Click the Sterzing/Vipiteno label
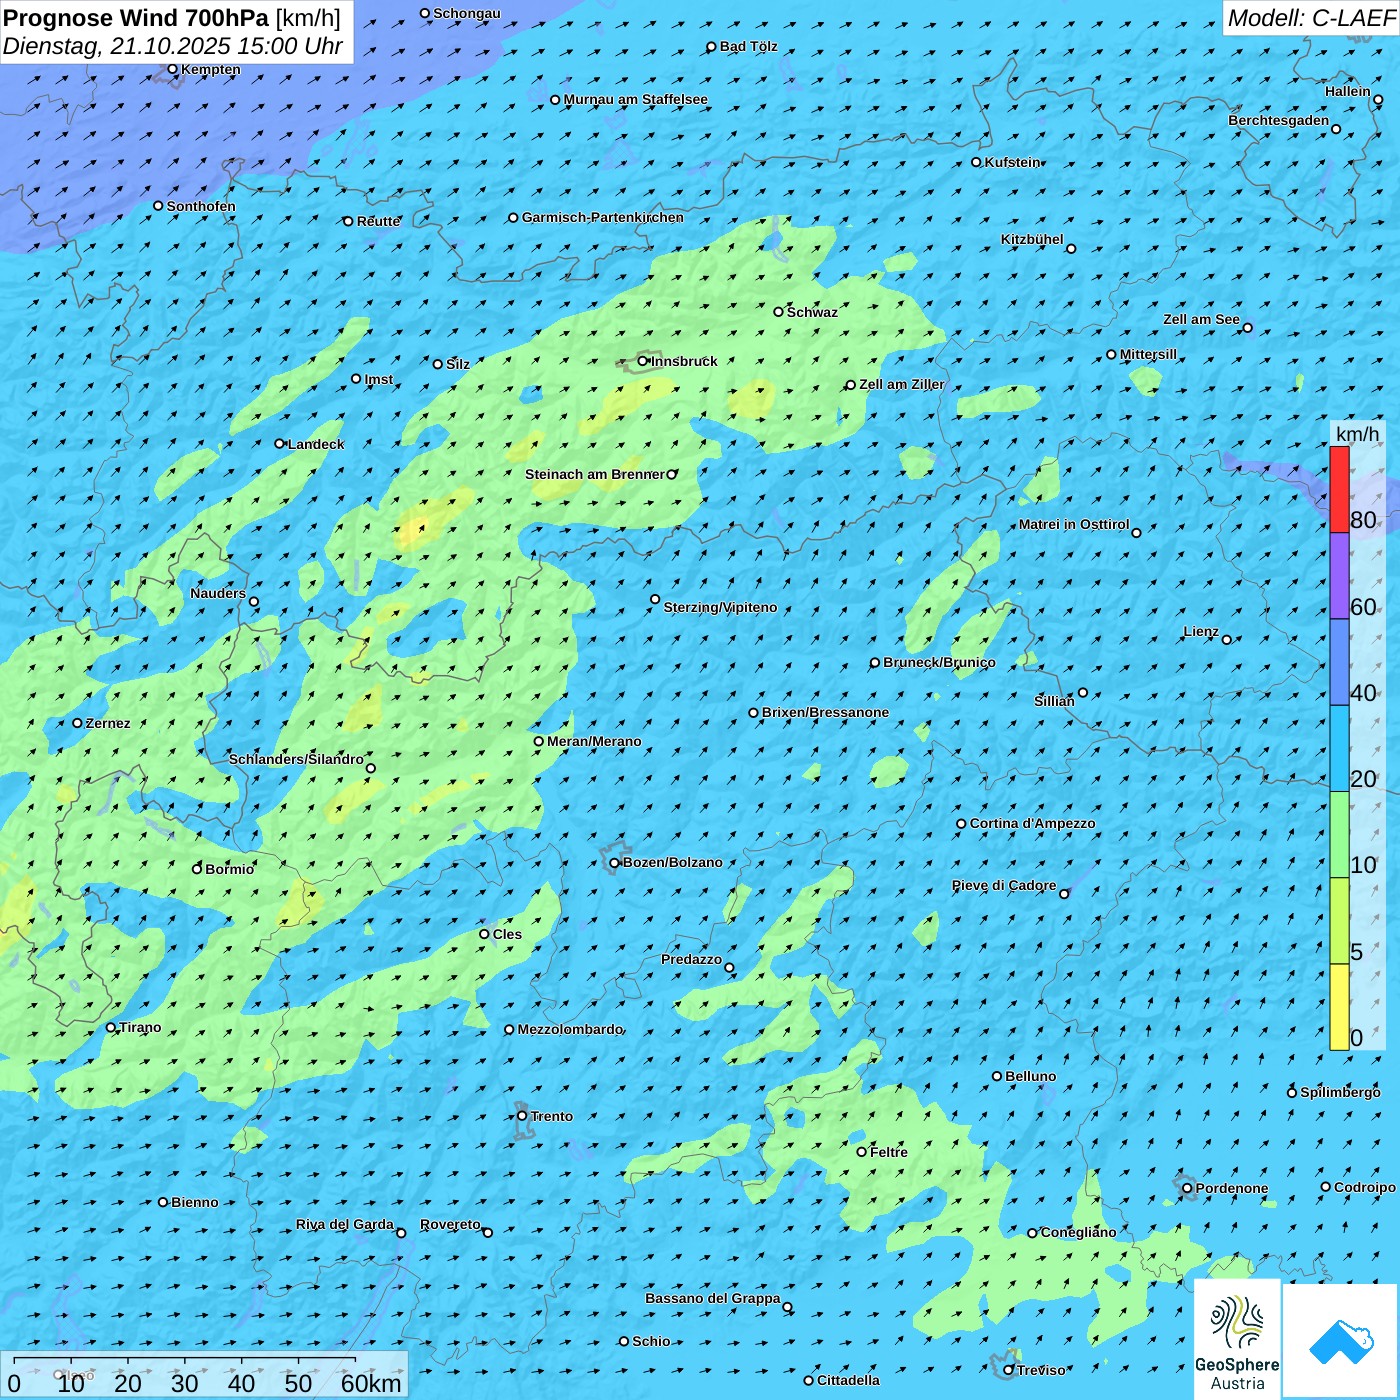Viewport: 1400px width, 1400px height. tap(721, 607)
